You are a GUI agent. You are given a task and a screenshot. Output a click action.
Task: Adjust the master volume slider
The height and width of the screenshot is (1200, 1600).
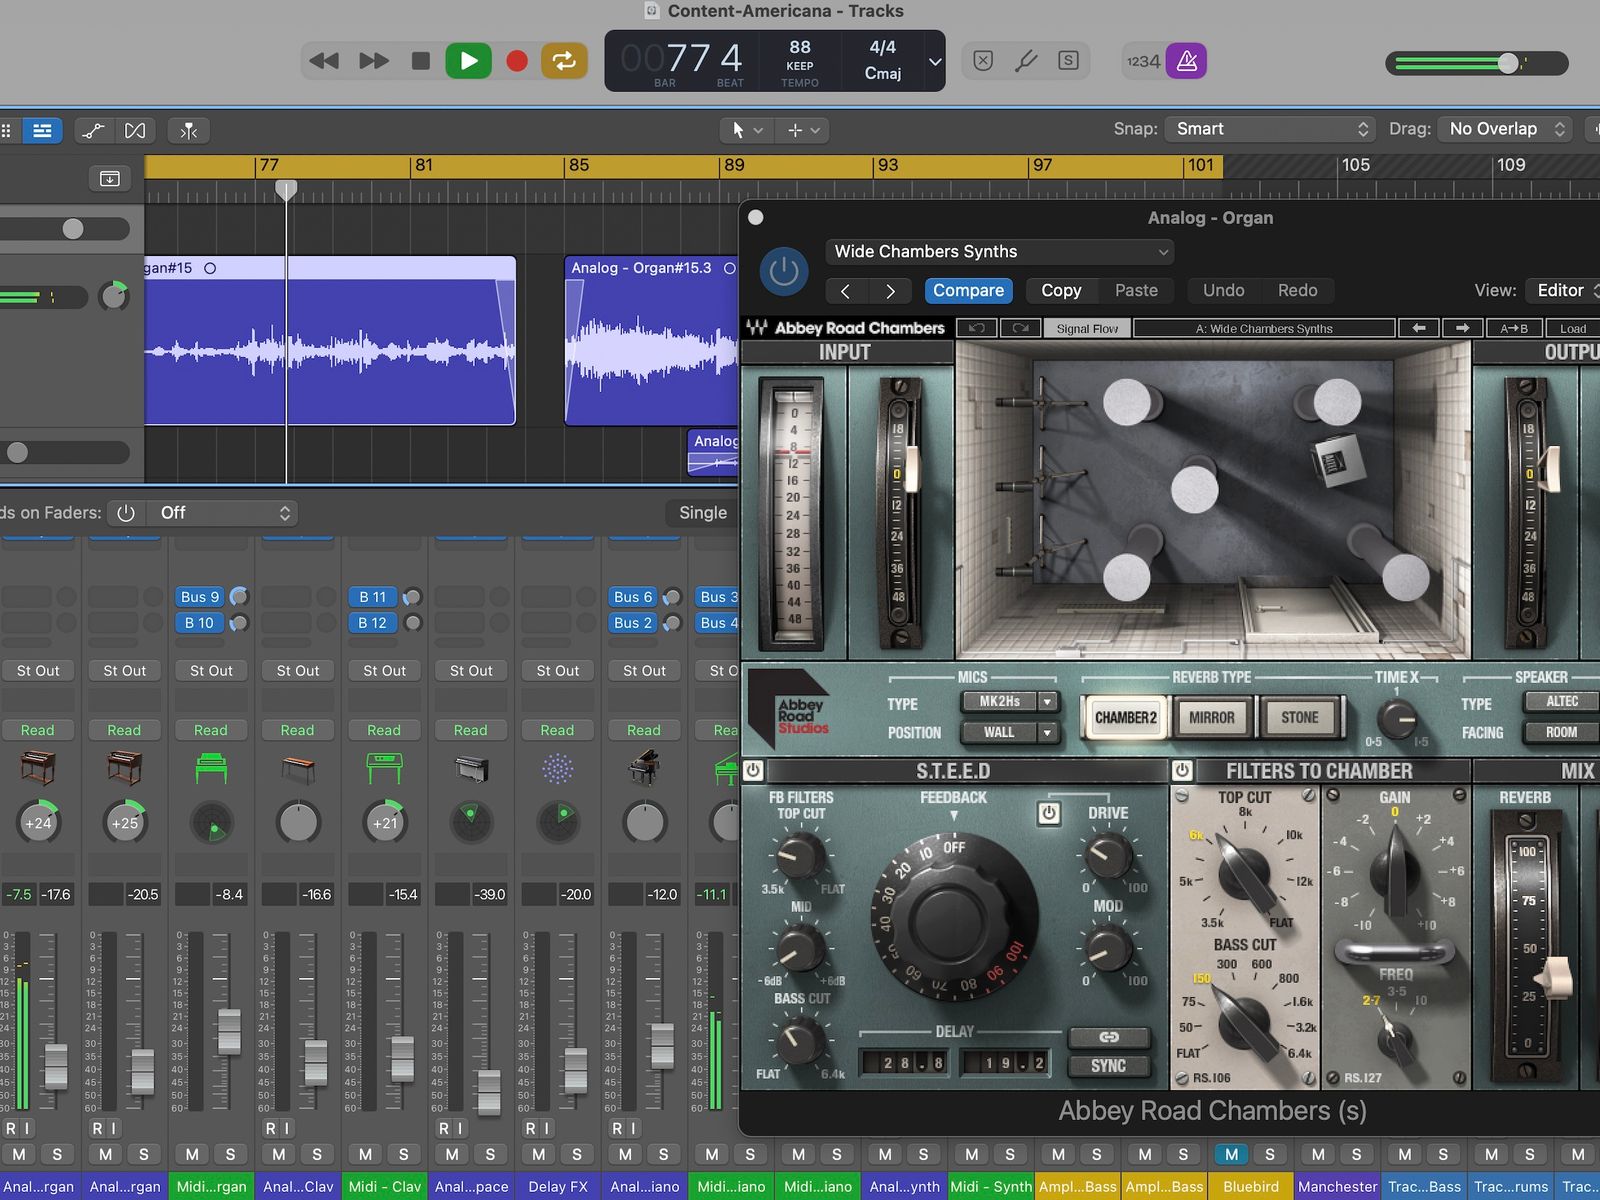pos(1507,63)
